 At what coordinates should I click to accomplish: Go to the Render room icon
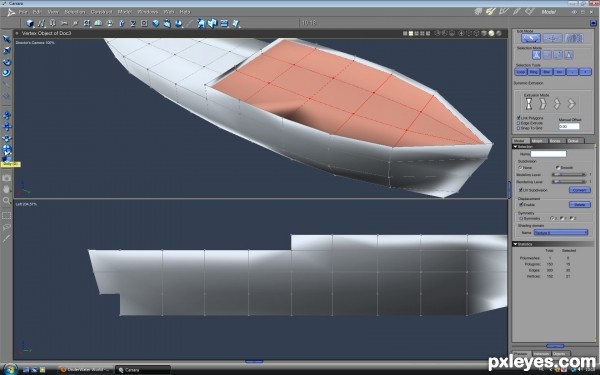[530, 12]
